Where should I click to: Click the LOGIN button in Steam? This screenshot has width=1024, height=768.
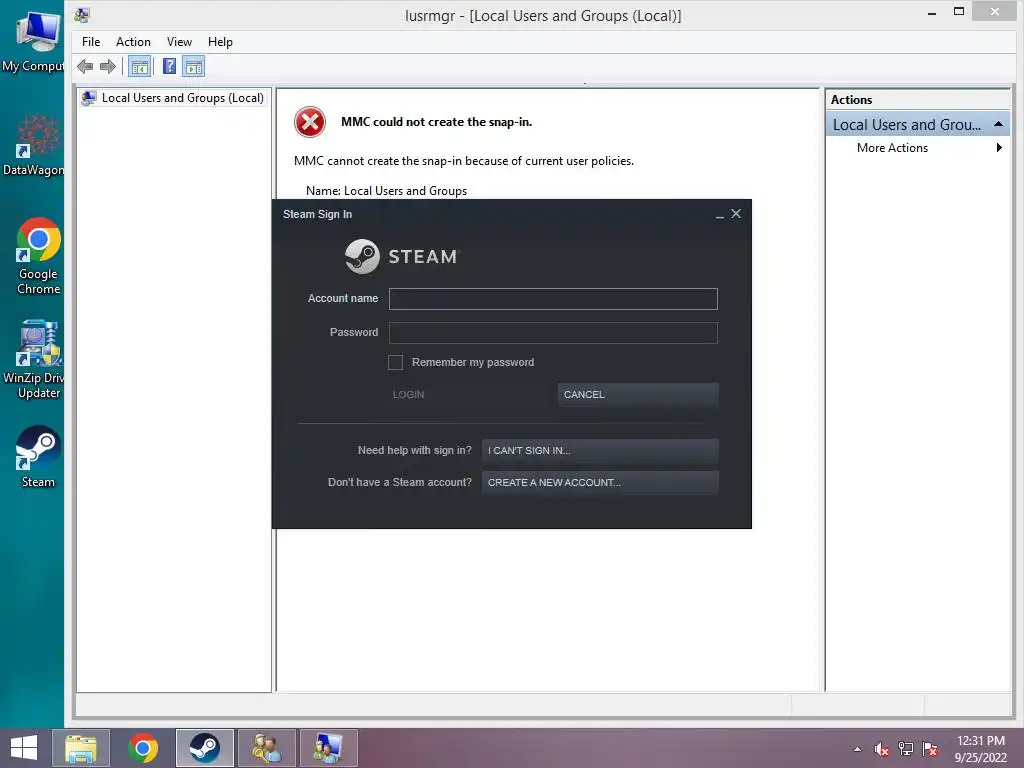(468, 394)
